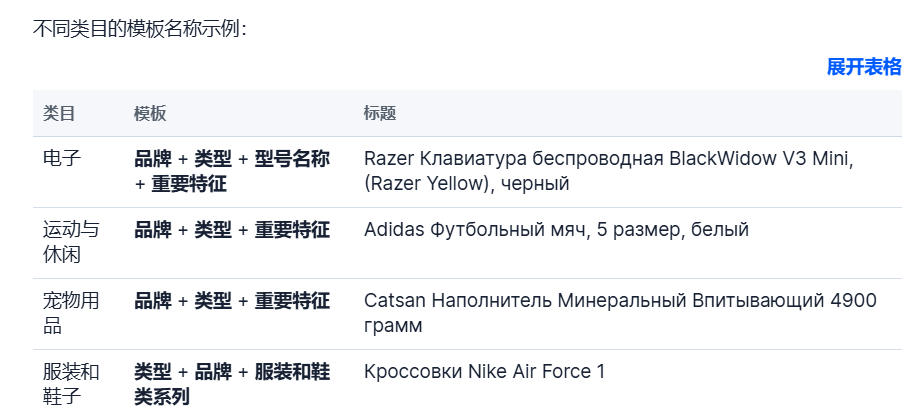
Task: Click the 运动与休闲 category cell
Action: pyautogui.click(x=71, y=242)
